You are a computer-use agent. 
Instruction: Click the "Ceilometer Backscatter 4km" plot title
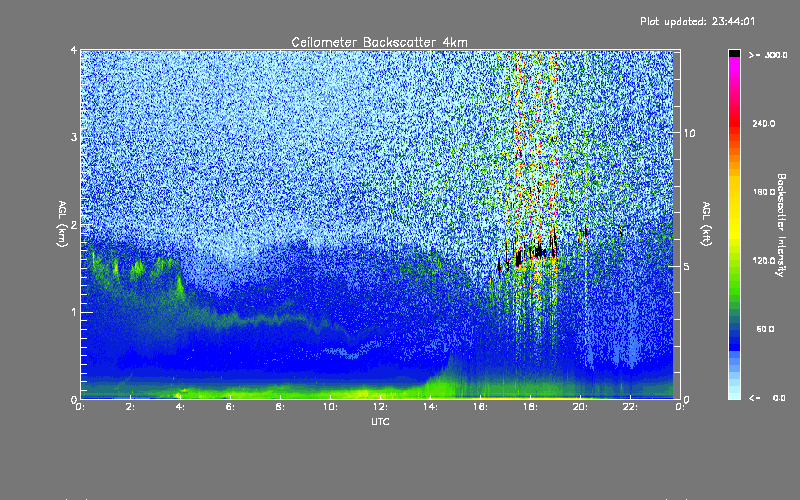[379, 42]
